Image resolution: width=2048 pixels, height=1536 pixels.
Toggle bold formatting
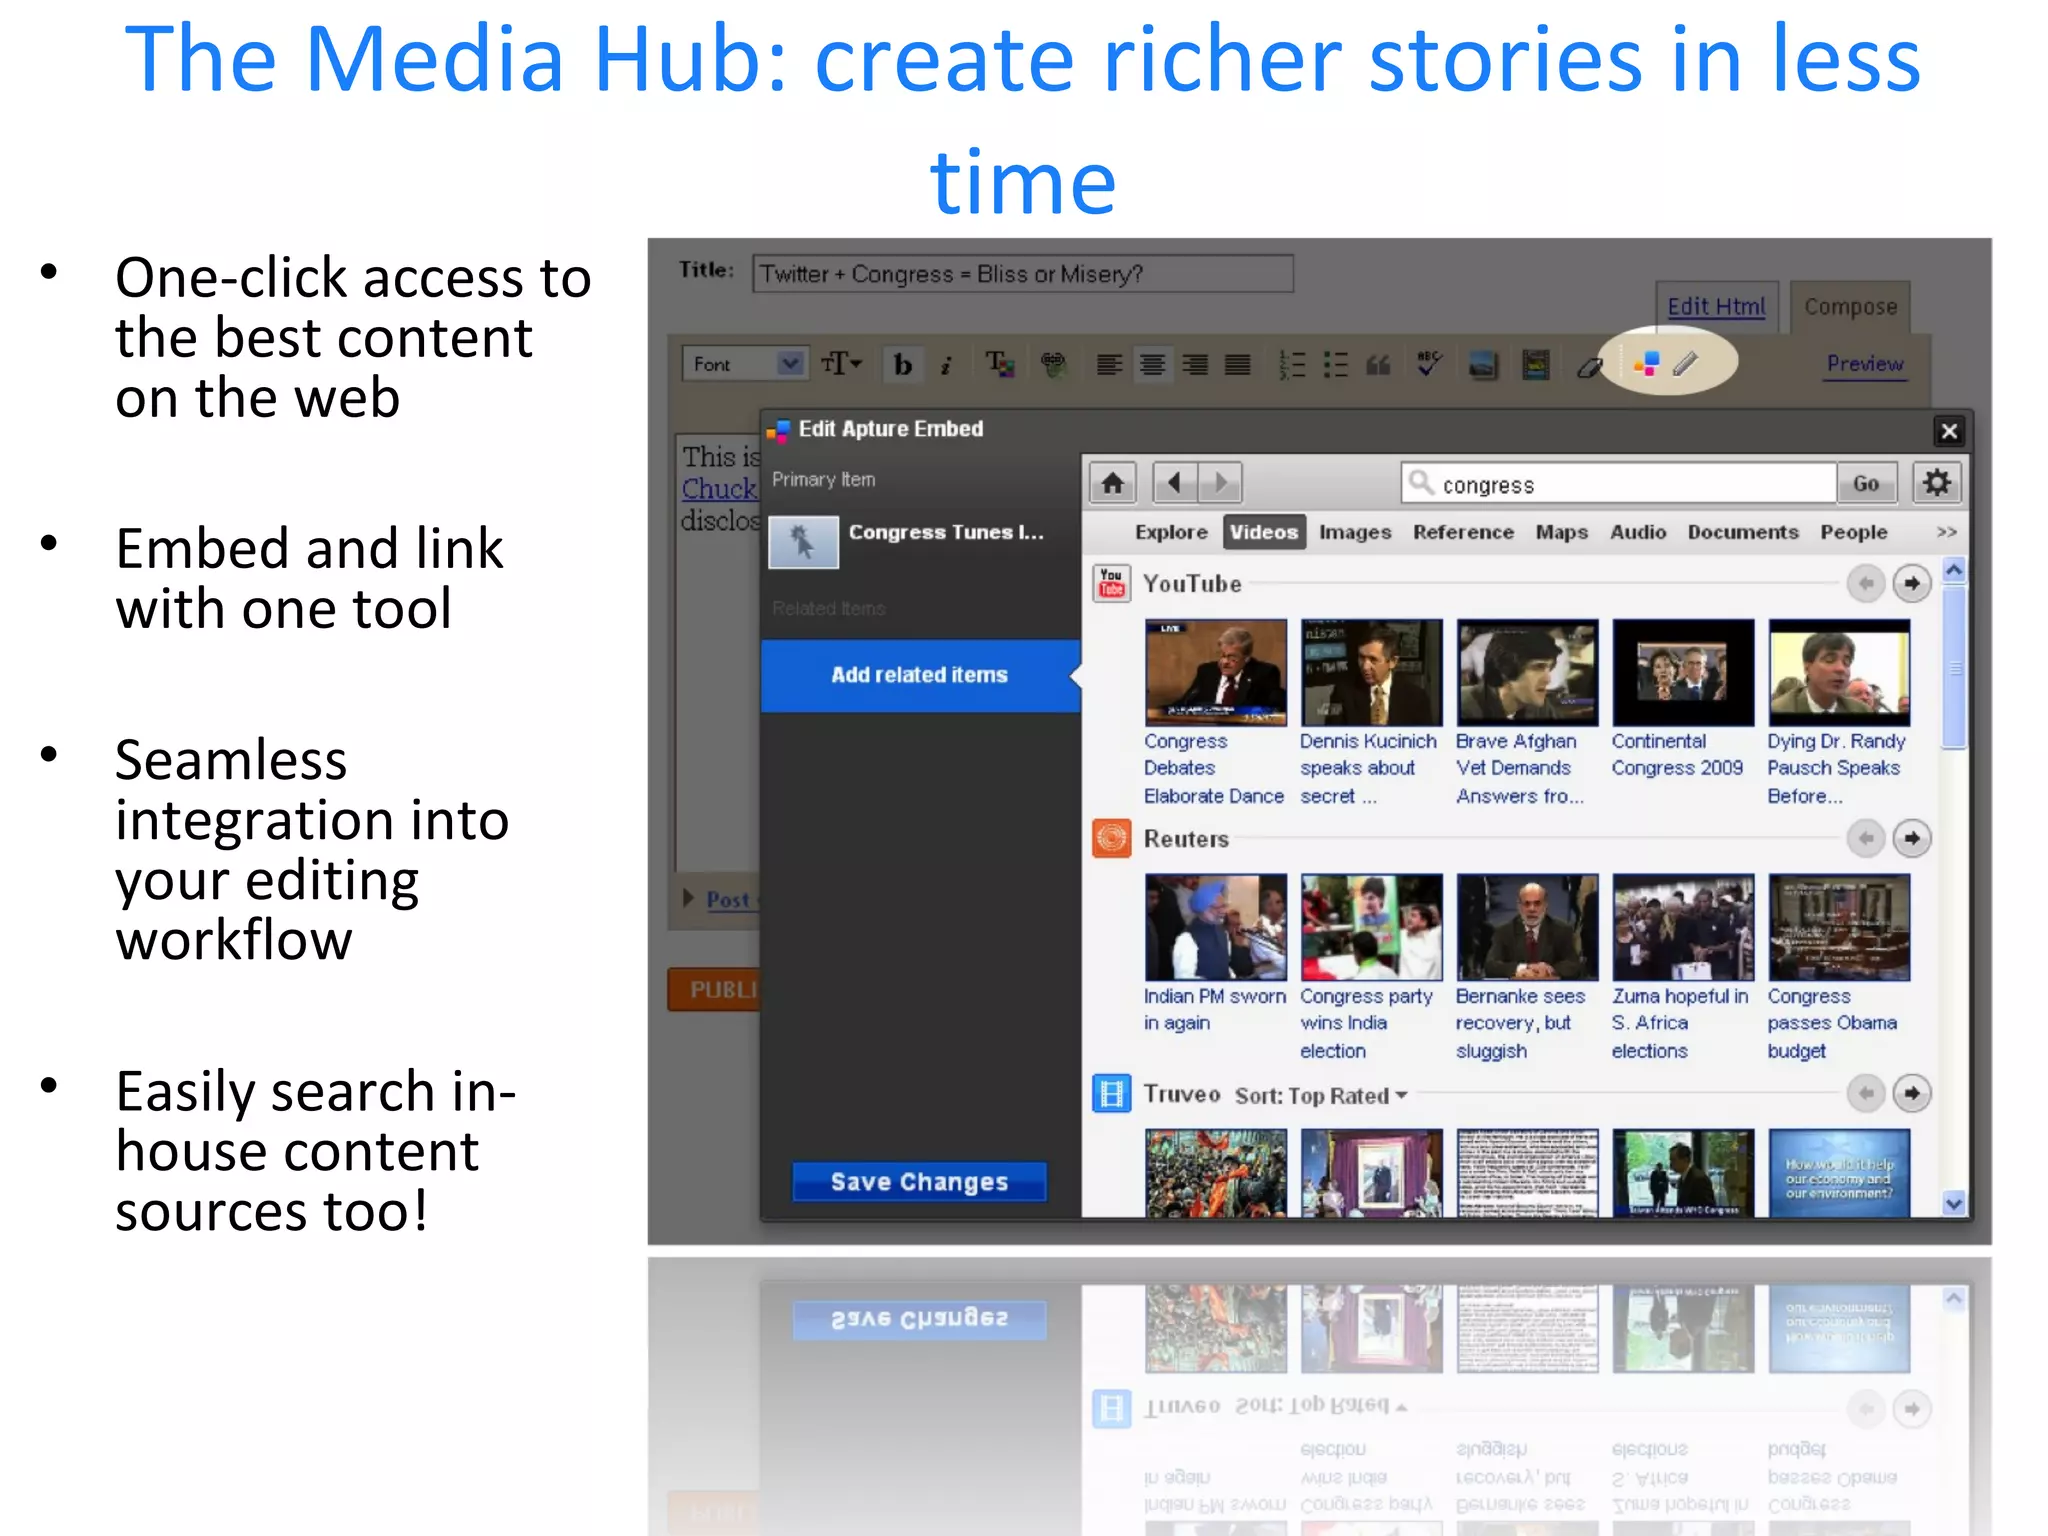903,365
